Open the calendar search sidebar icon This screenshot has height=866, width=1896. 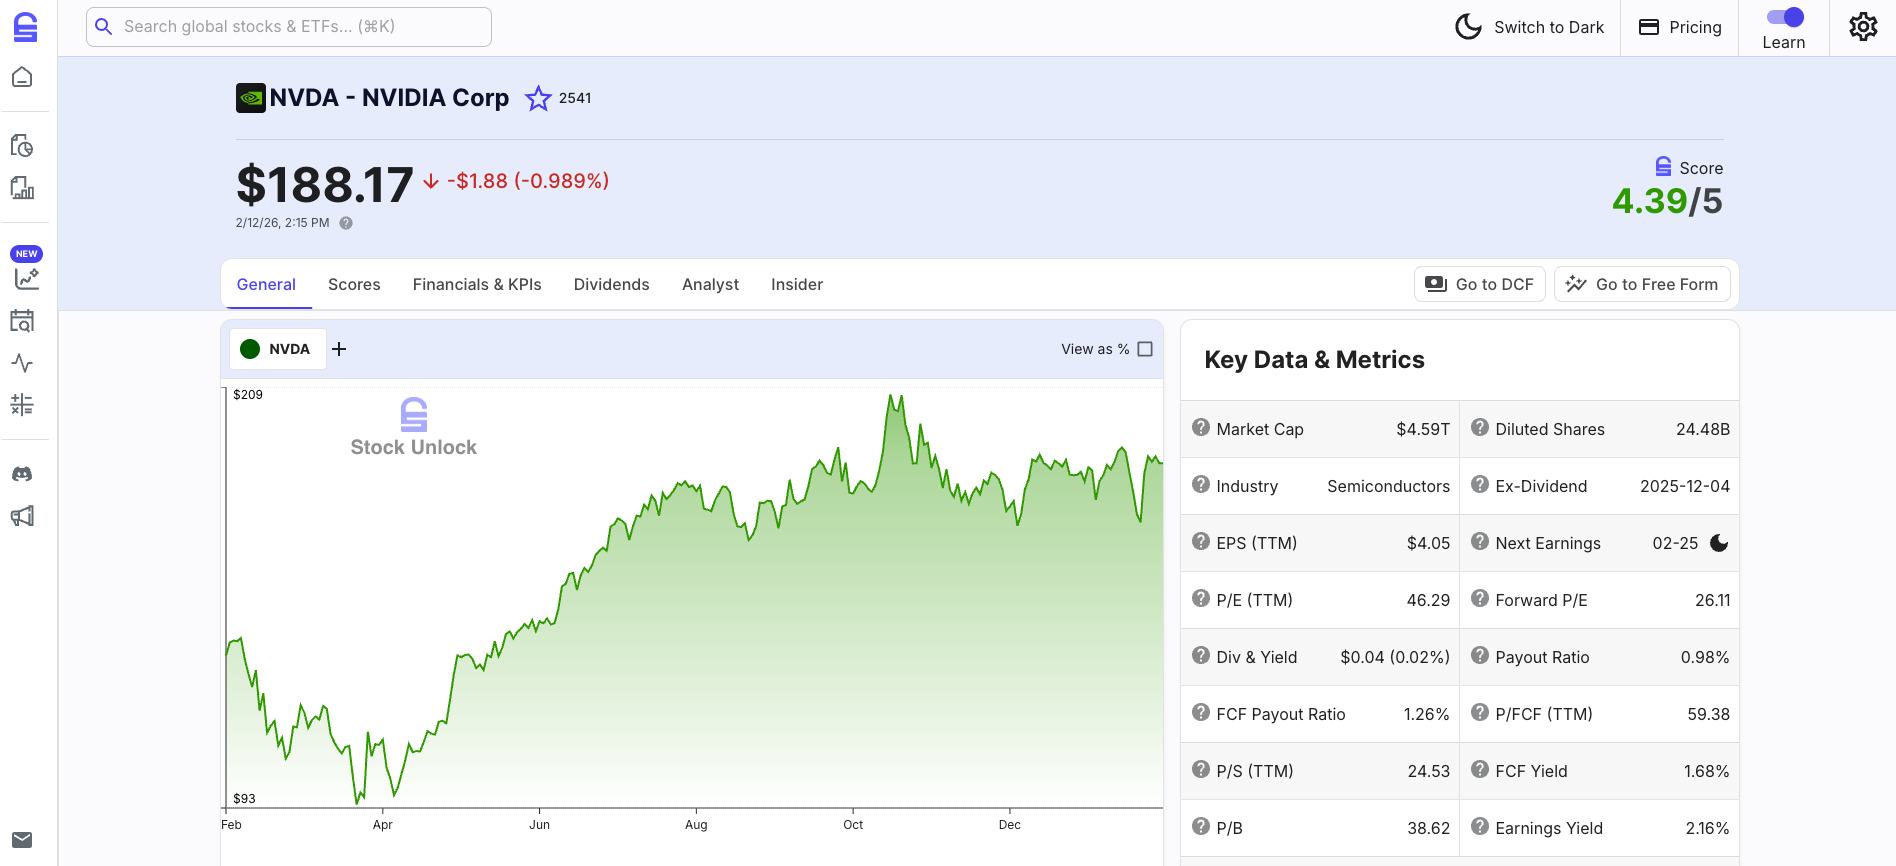coord(22,321)
